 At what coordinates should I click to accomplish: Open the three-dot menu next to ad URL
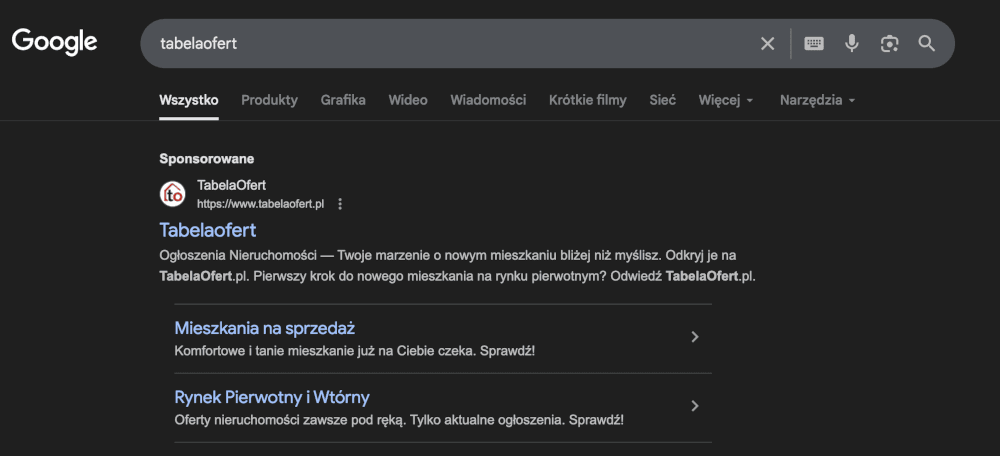tap(340, 204)
